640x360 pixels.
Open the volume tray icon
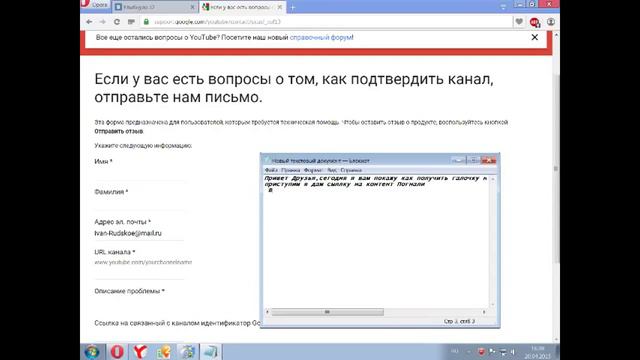pyautogui.click(x=513, y=352)
